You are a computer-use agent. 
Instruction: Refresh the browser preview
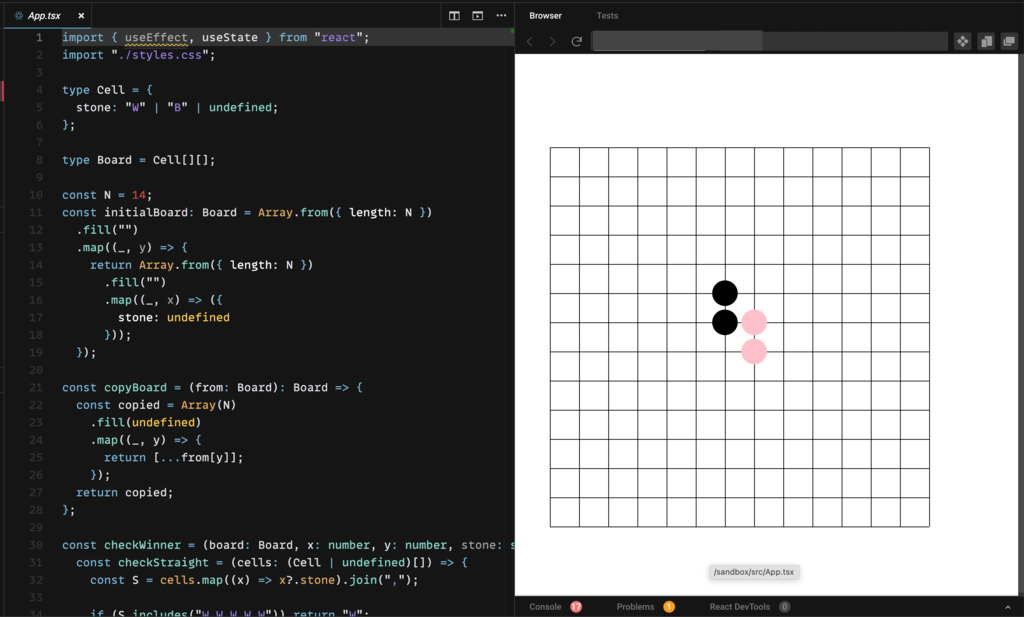coord(576,41)
